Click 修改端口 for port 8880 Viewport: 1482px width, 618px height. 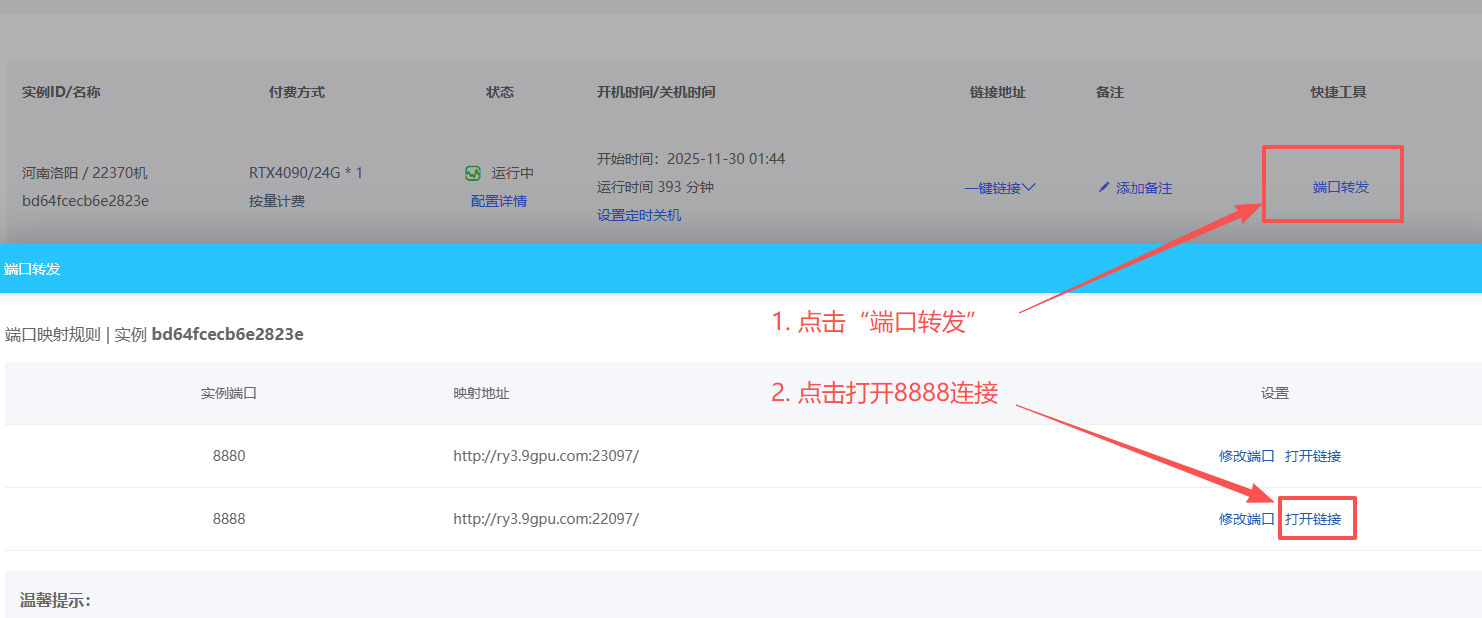1246,456
